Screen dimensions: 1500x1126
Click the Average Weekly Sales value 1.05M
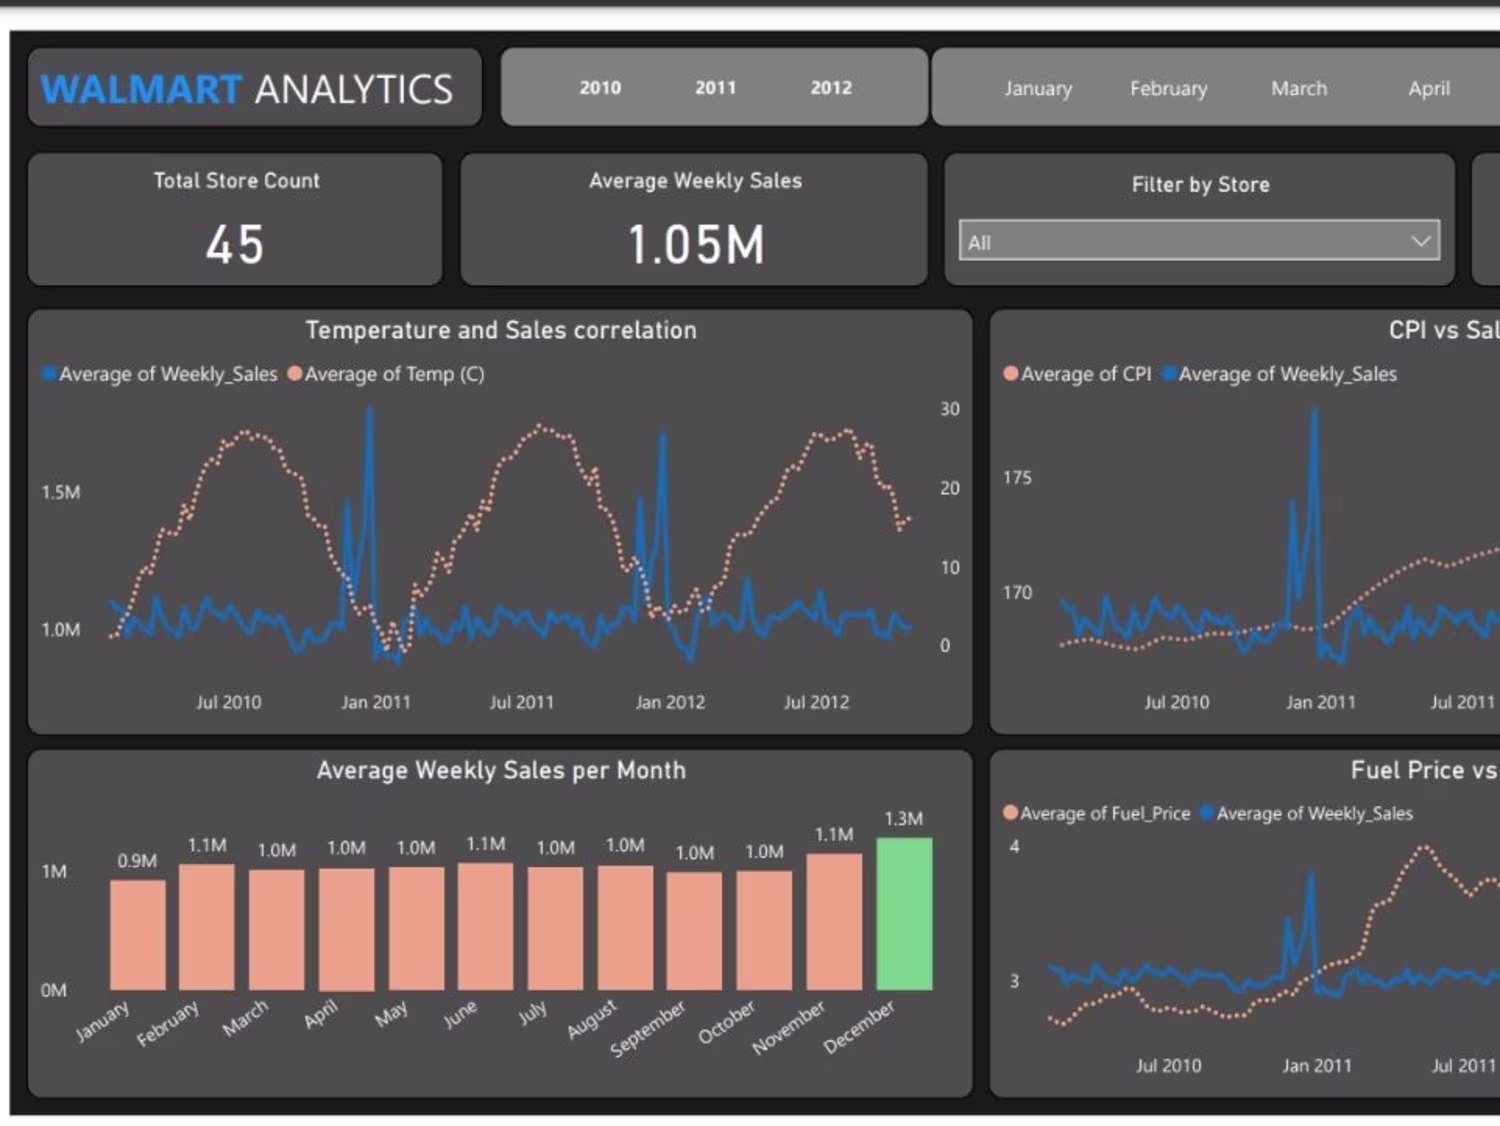(696, 245)
